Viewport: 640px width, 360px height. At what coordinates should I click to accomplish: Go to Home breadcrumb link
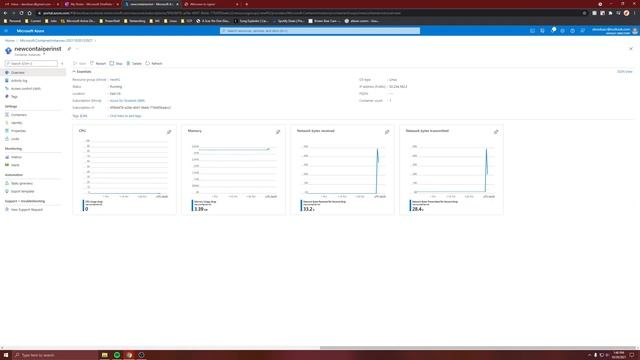10,41
